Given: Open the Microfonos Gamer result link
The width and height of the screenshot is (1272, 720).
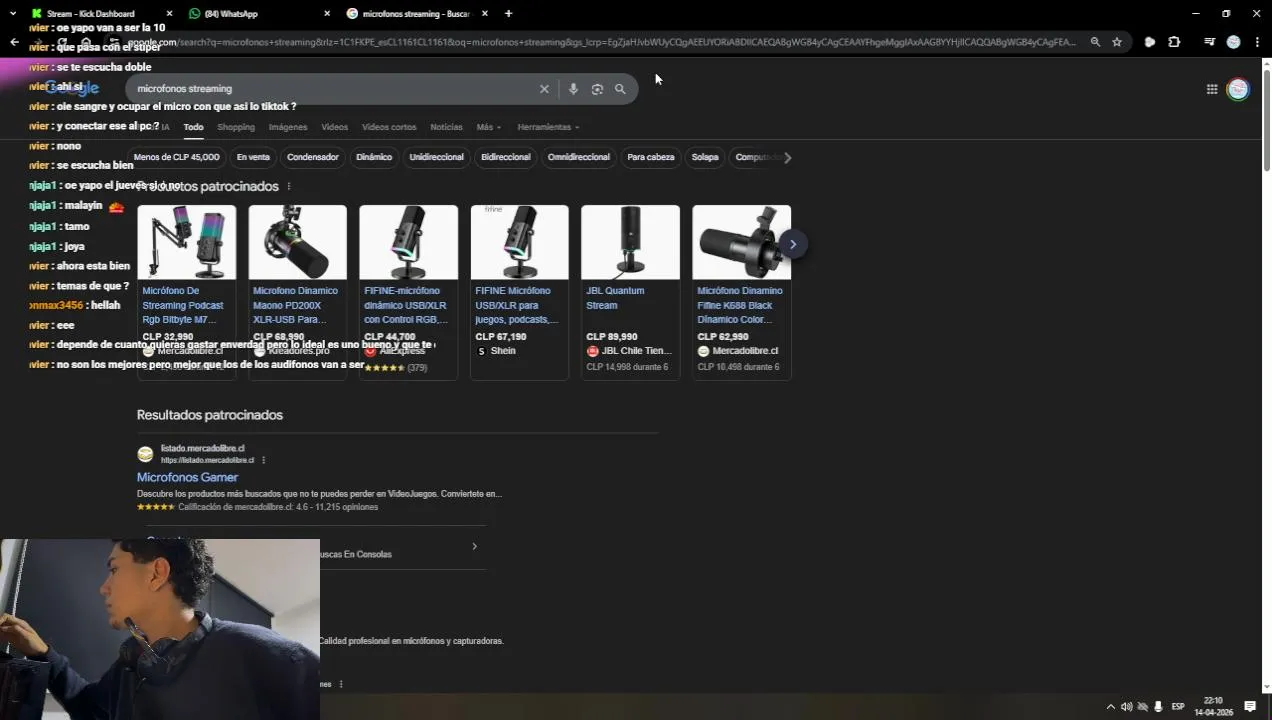Looking at the screenshot, I should click(x=187, y=478).
